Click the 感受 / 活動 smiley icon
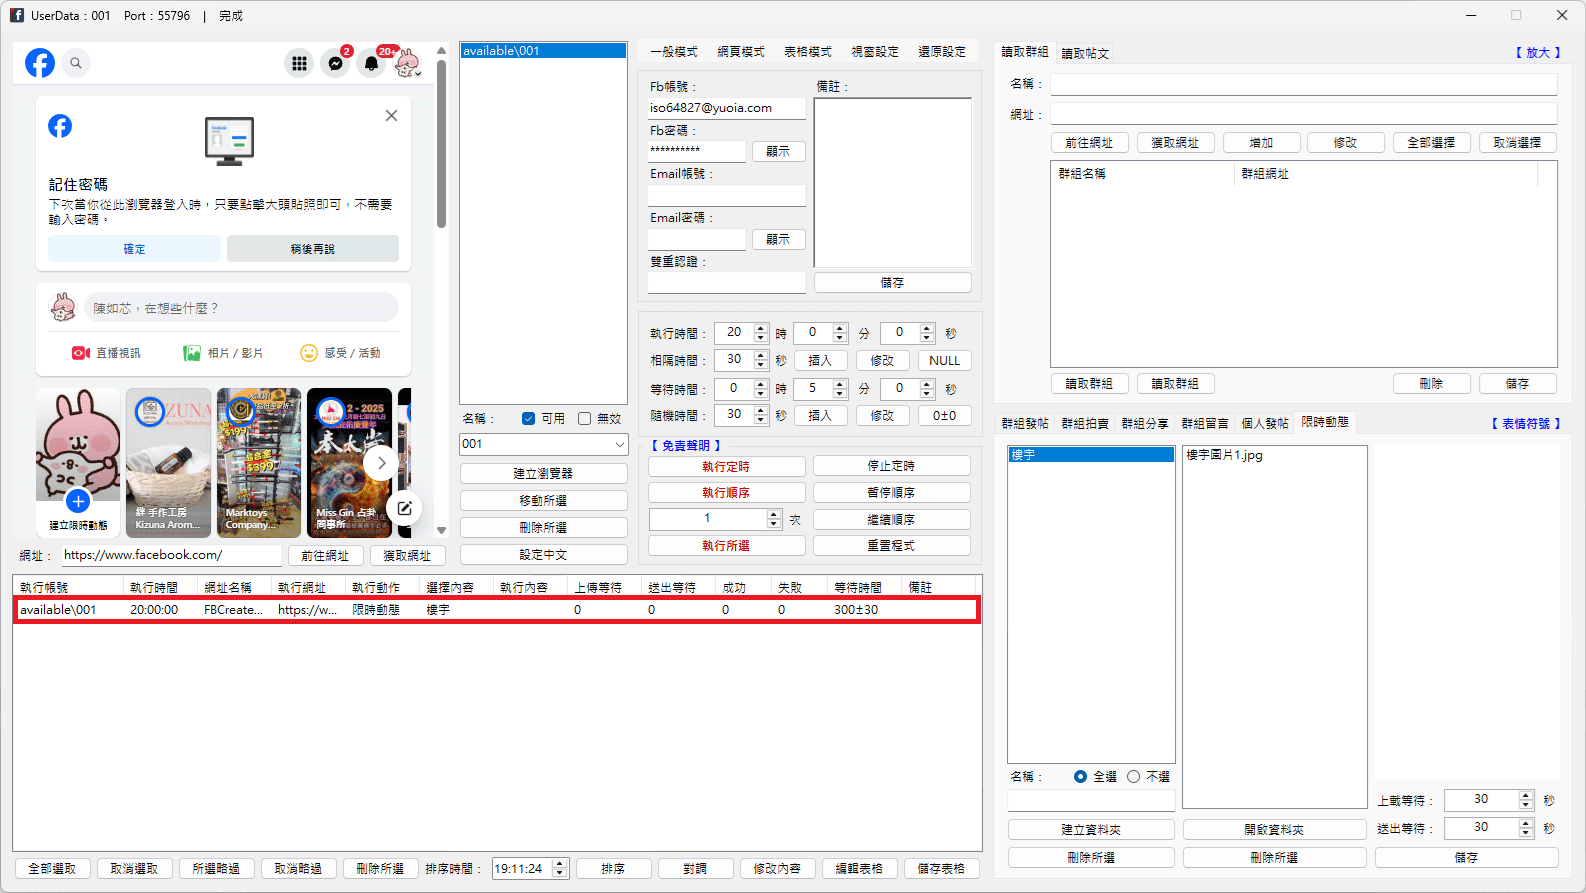This screenshot has height=893, width=1586. pos(309,353)
